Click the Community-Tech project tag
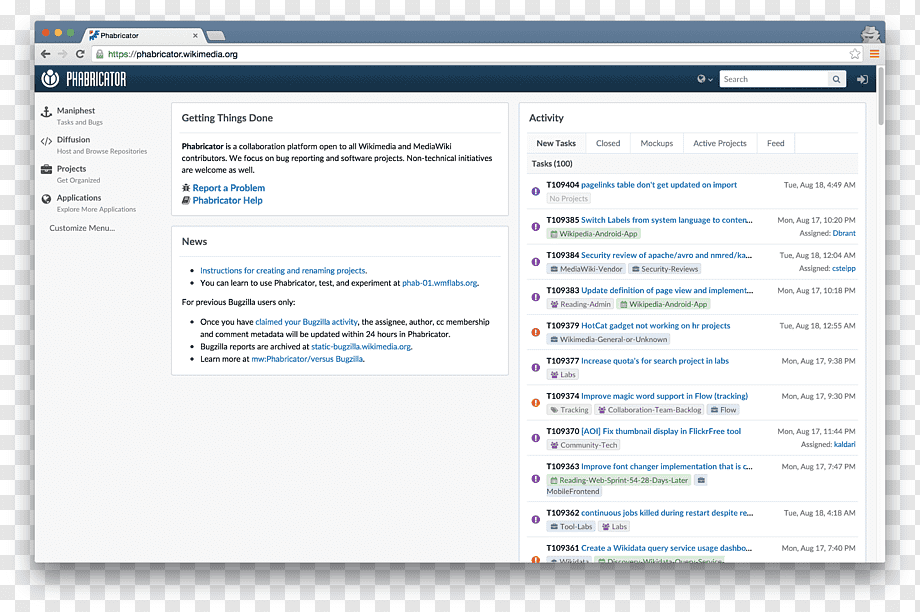Screen dimensions: 920x612 583,445
